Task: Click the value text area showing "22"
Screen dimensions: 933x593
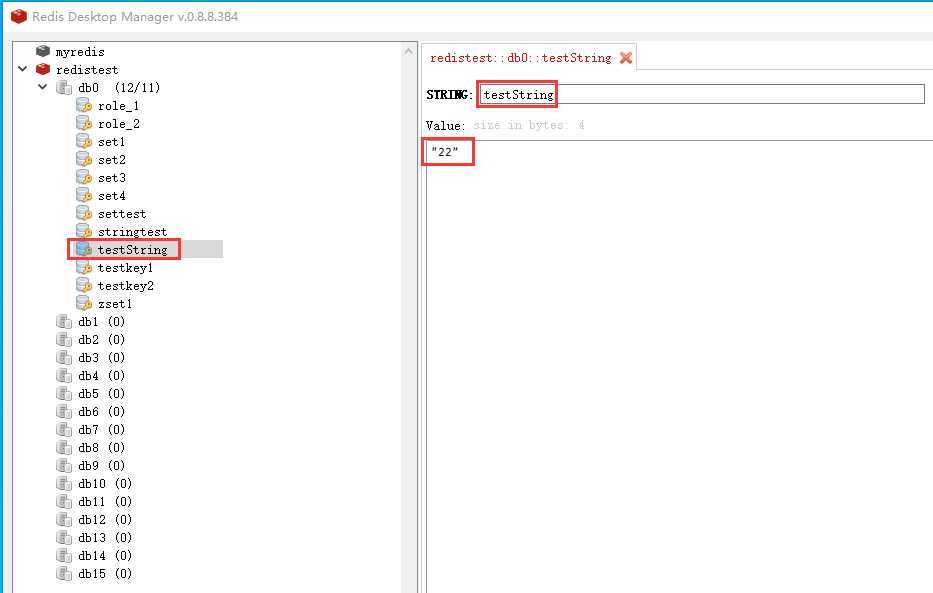Action: tap(680, 366)
